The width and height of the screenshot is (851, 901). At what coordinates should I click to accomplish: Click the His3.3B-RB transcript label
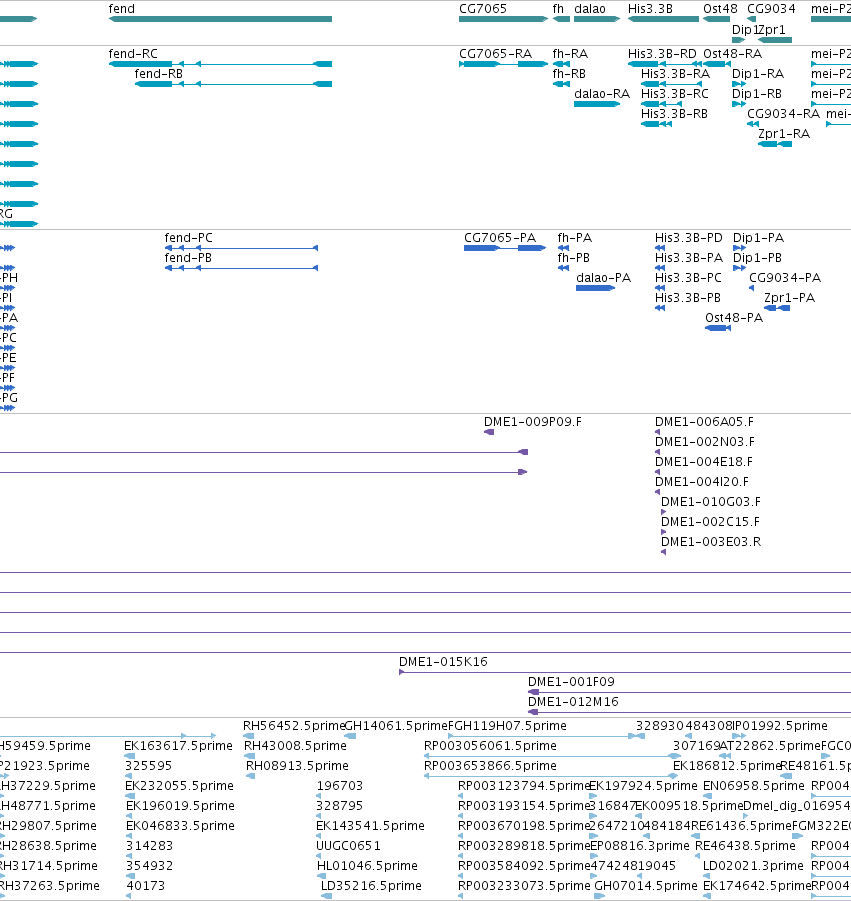click(674, 114)
